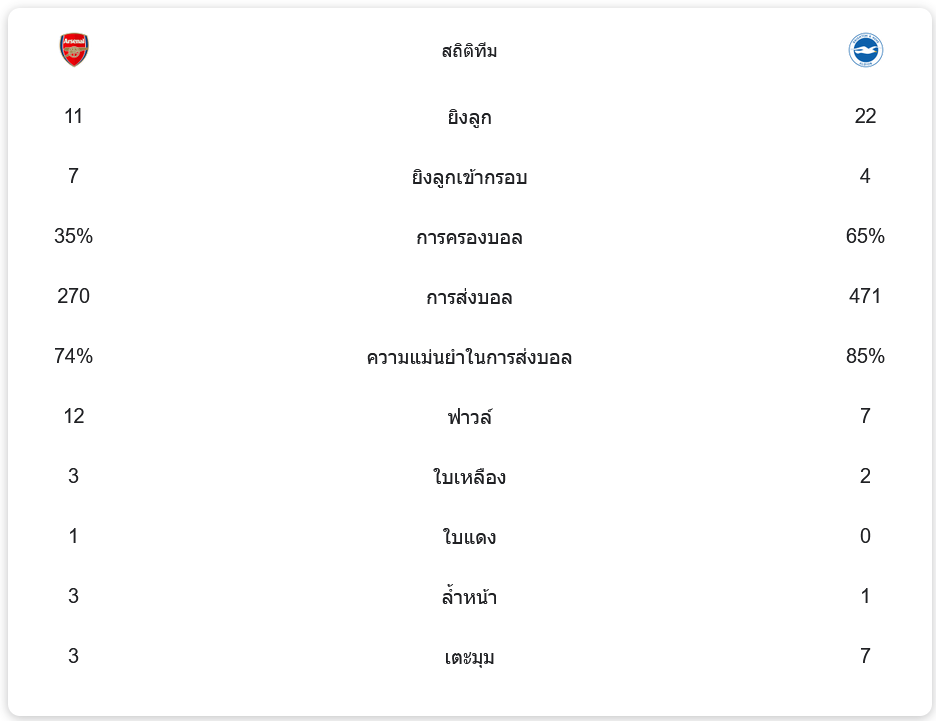
Task: Click the ล้ำหน้า offside label
Action: (x=469, y=598)
